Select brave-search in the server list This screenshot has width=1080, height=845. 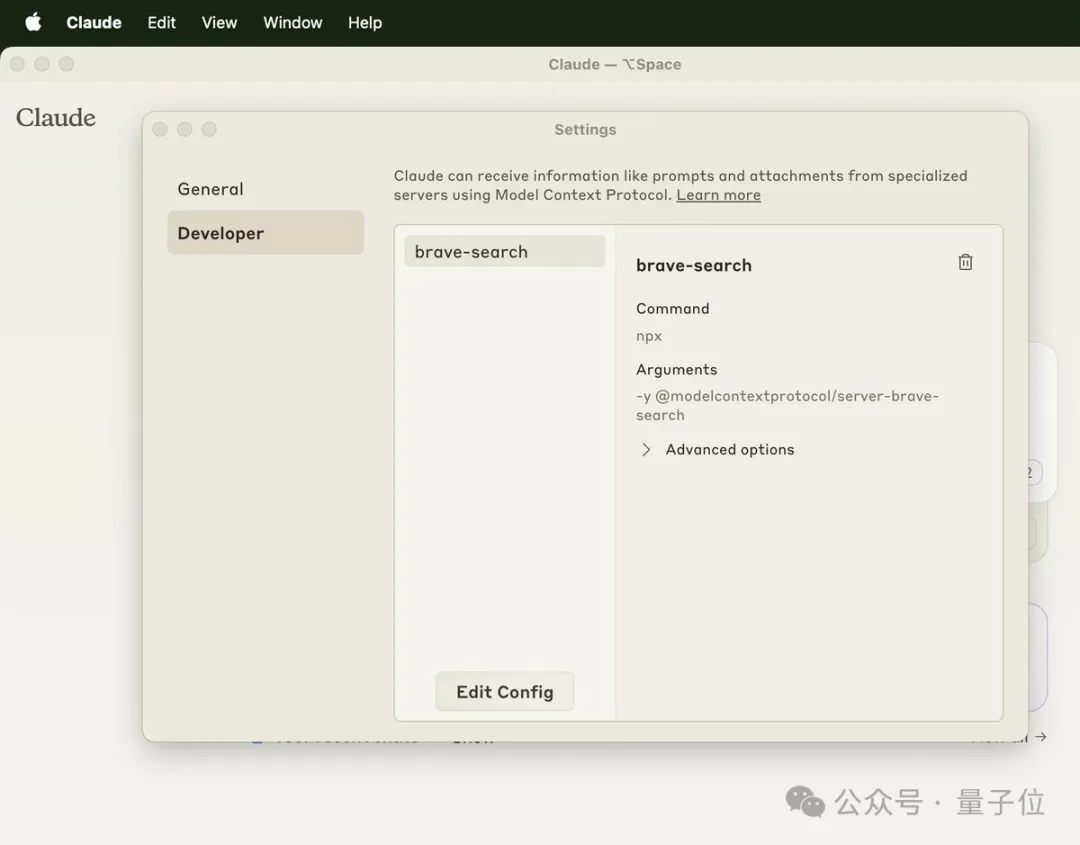click(471, 252)
